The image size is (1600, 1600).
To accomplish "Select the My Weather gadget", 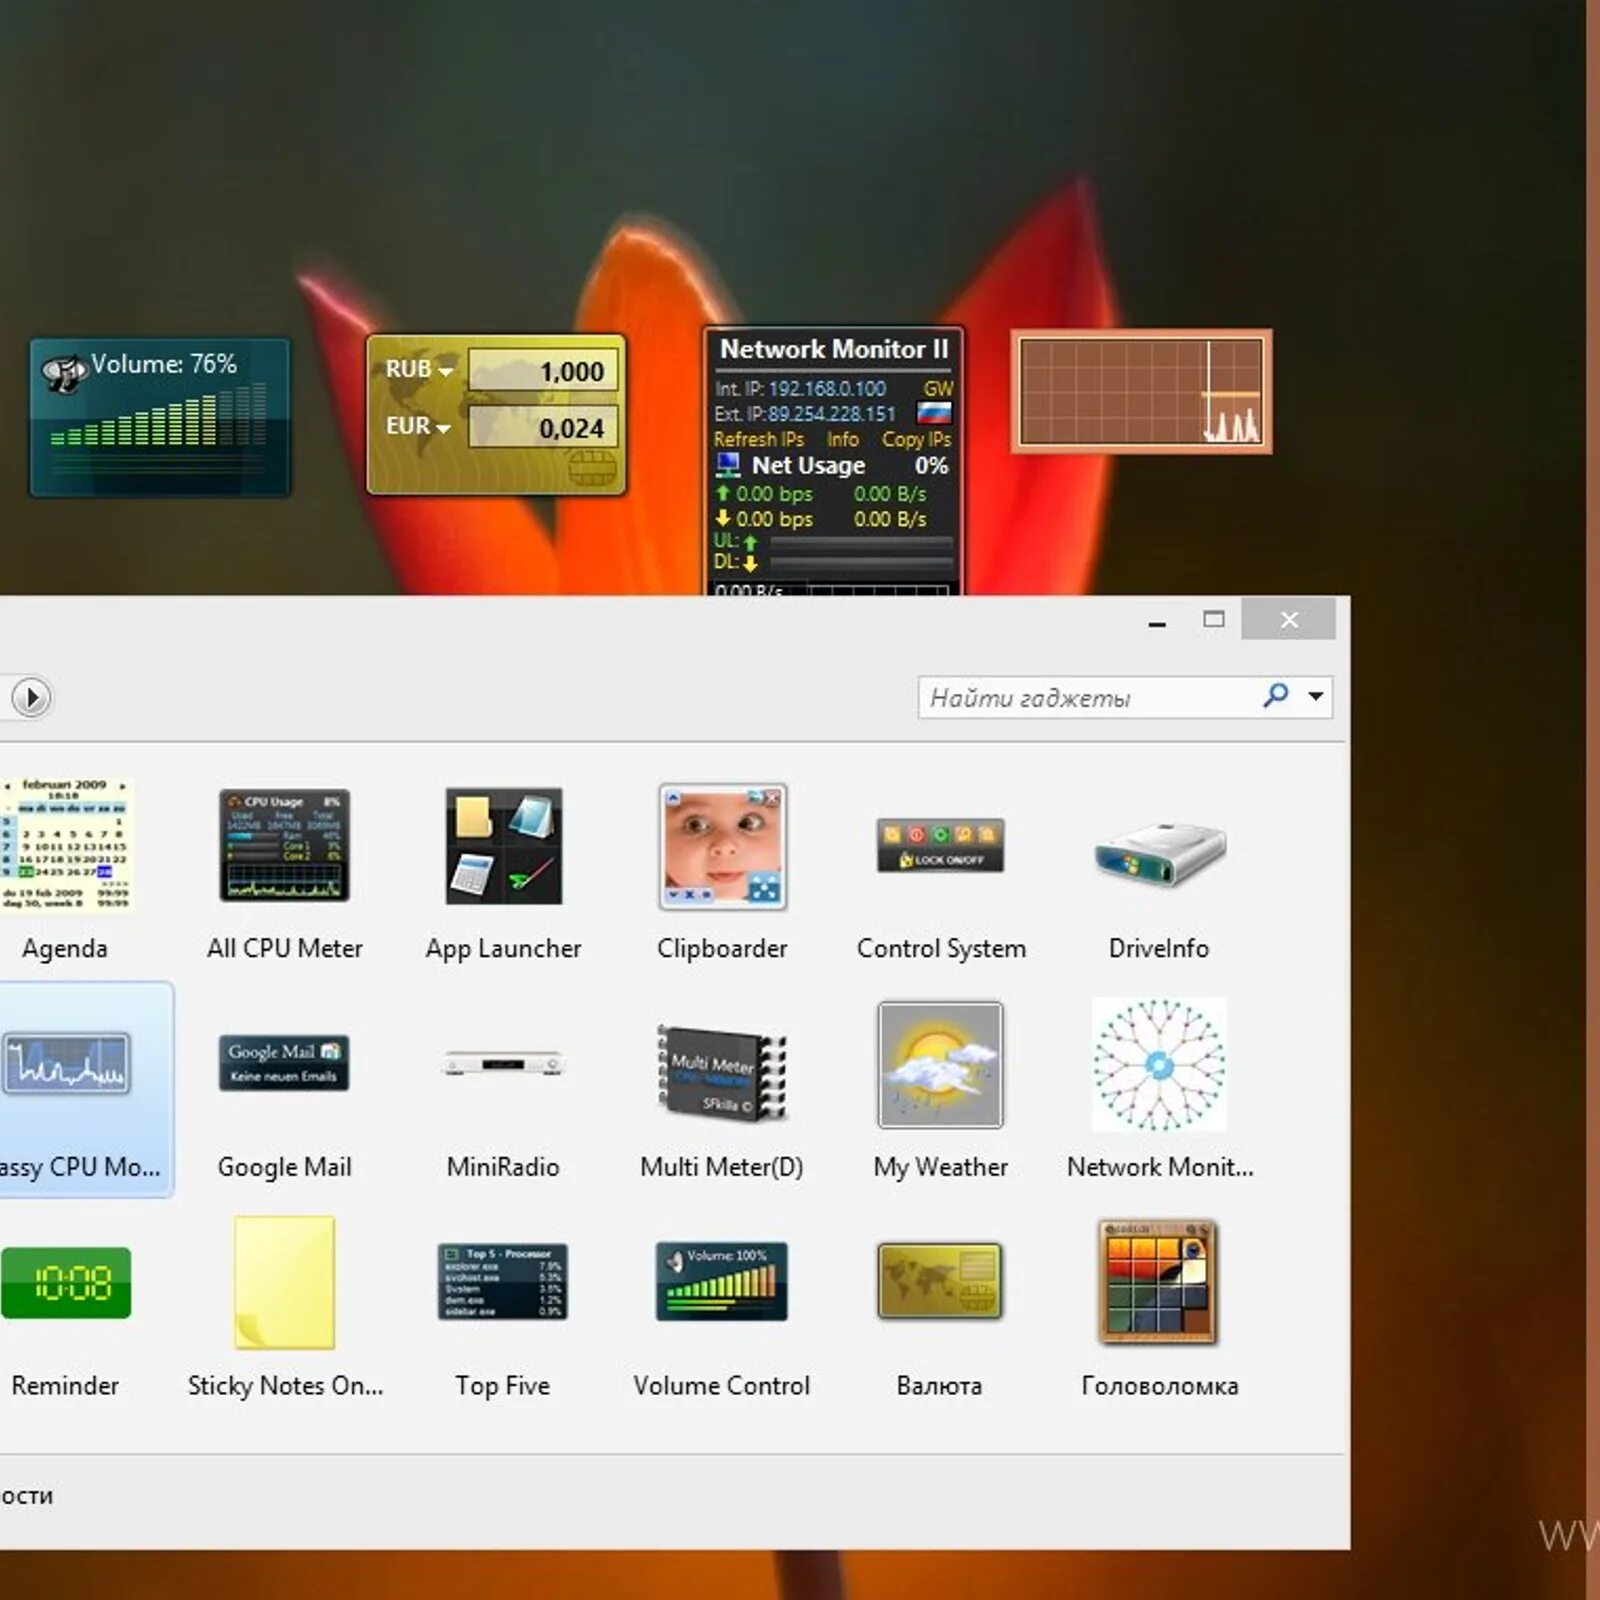I will pos(941,1065).
